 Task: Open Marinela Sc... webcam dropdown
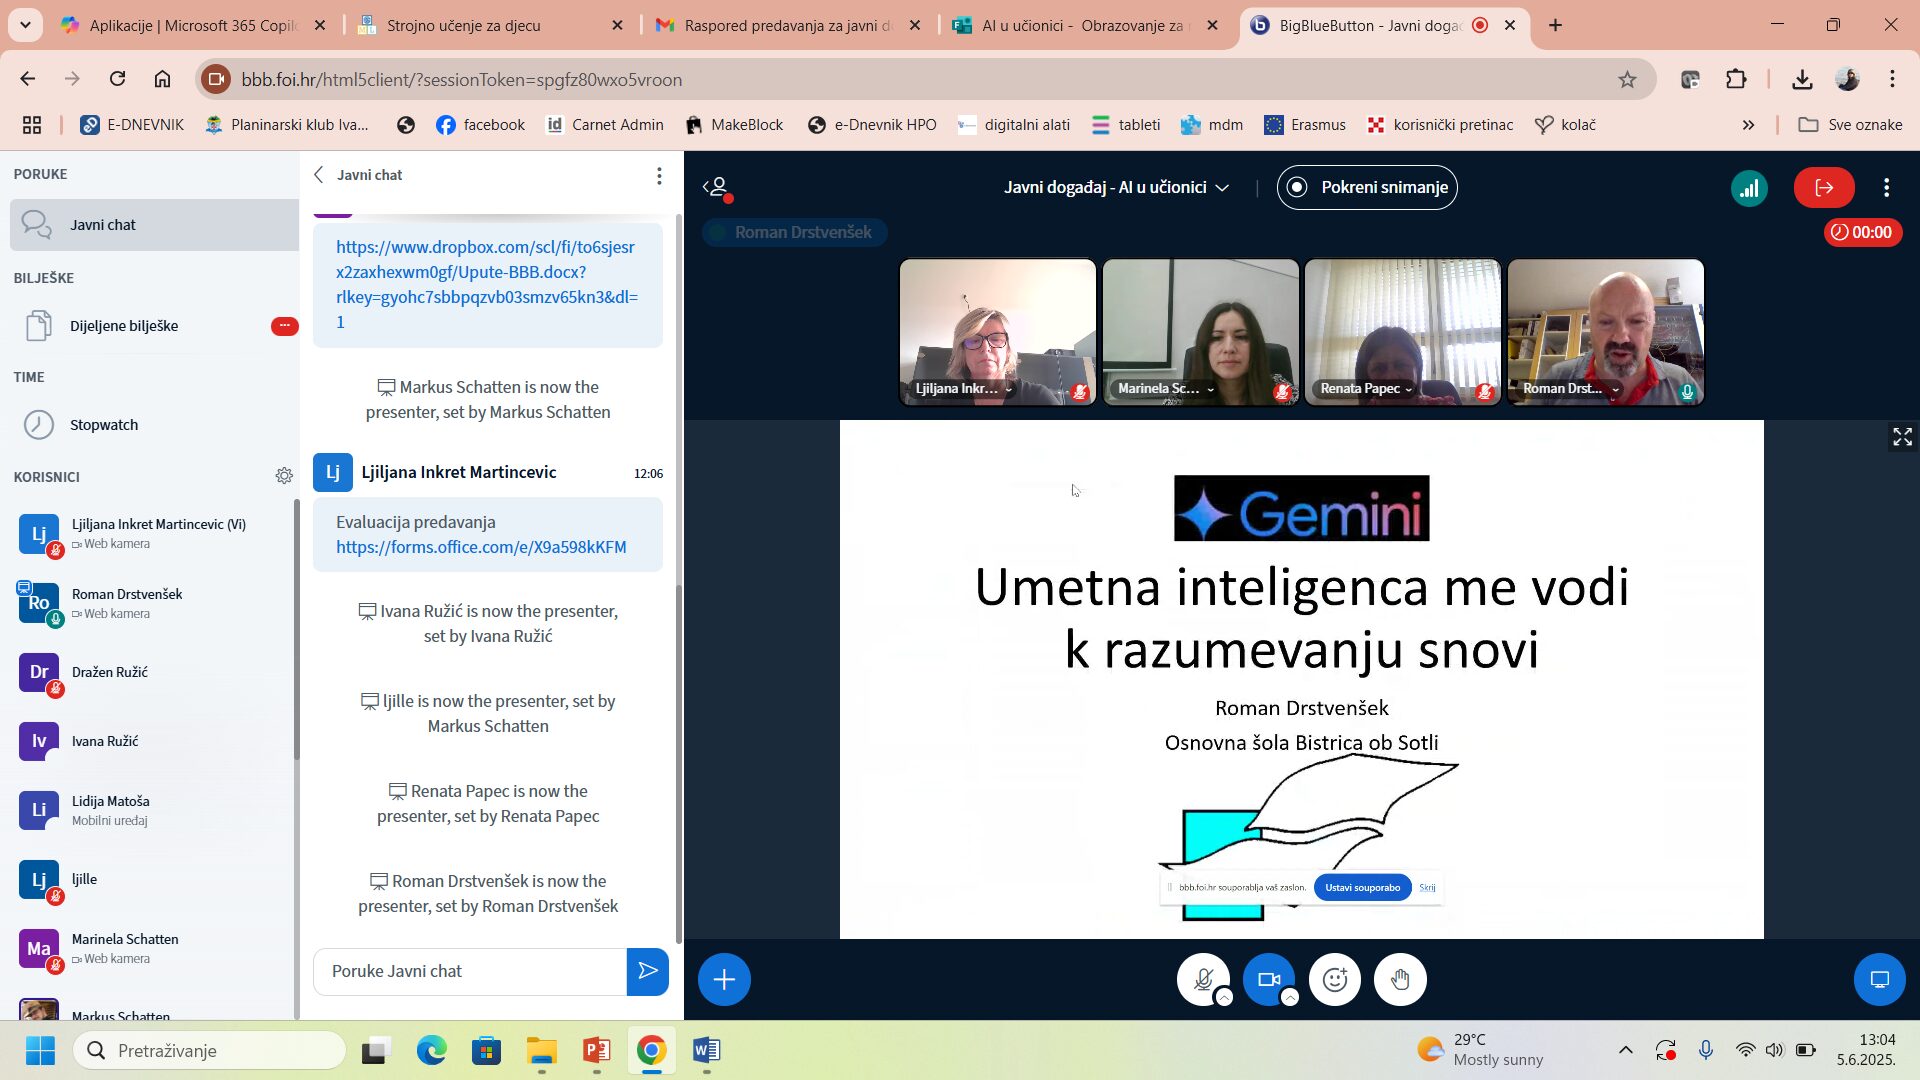point(1166,389)
